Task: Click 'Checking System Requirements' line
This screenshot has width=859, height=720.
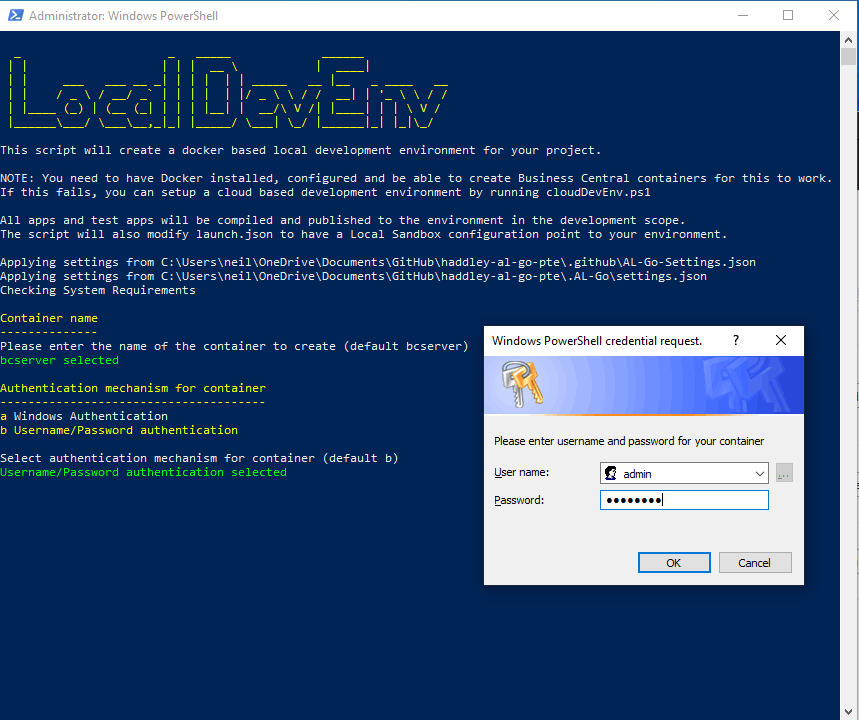Action: pyautogui.click(x=98, y=290)
